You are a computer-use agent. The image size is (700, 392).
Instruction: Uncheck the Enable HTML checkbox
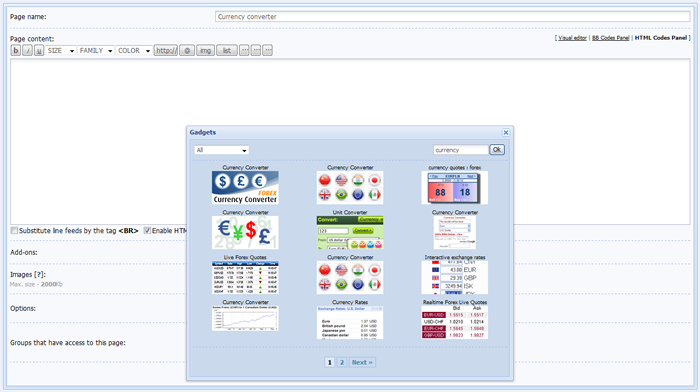pos(147,231)
